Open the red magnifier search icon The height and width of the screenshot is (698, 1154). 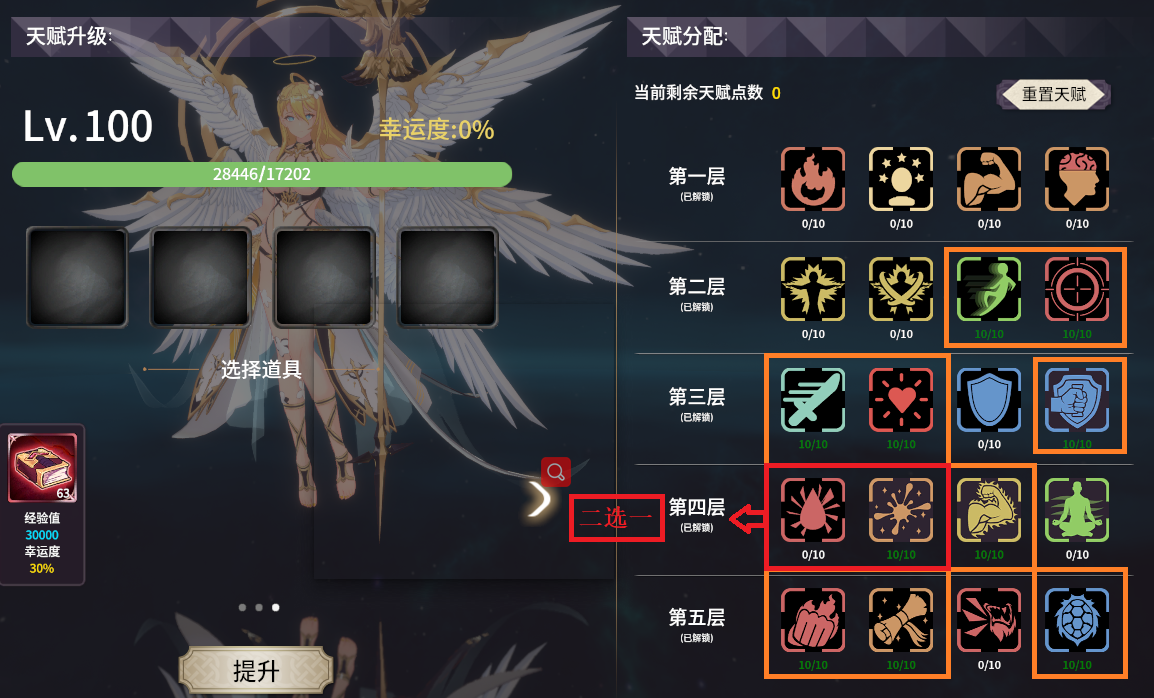pos(556,472)
